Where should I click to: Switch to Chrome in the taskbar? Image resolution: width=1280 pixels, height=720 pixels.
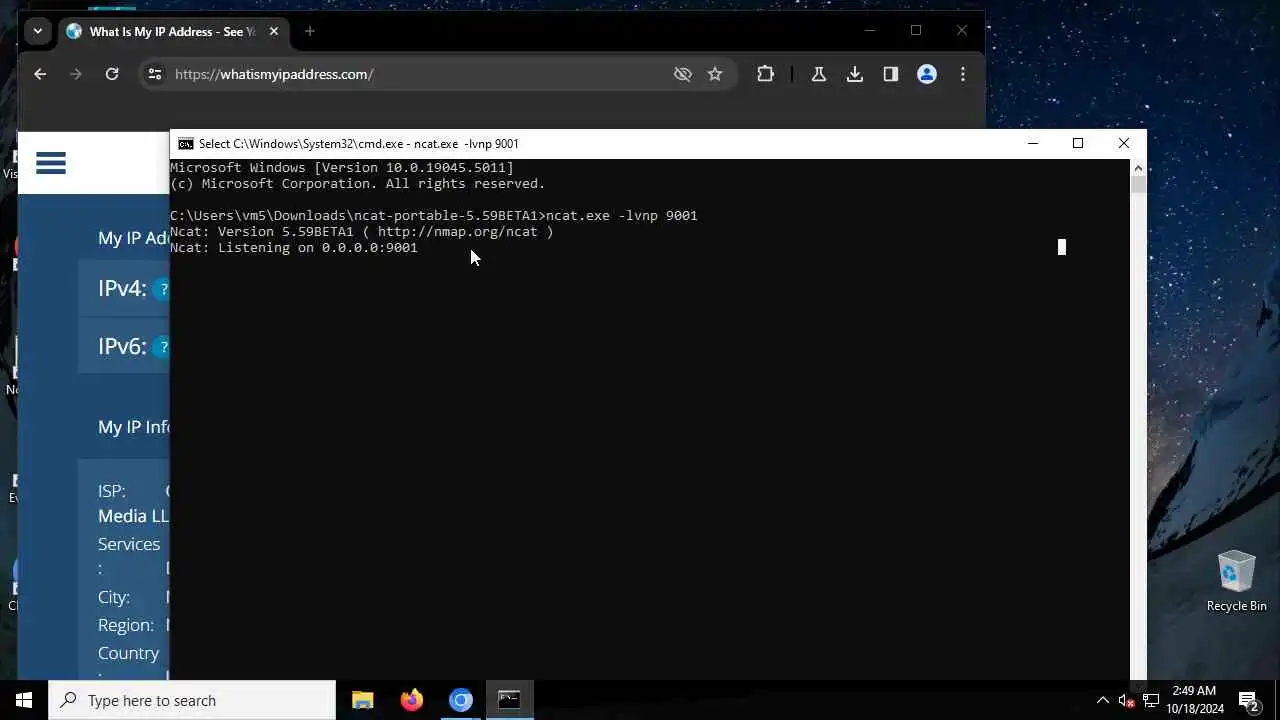pos(461,700)
